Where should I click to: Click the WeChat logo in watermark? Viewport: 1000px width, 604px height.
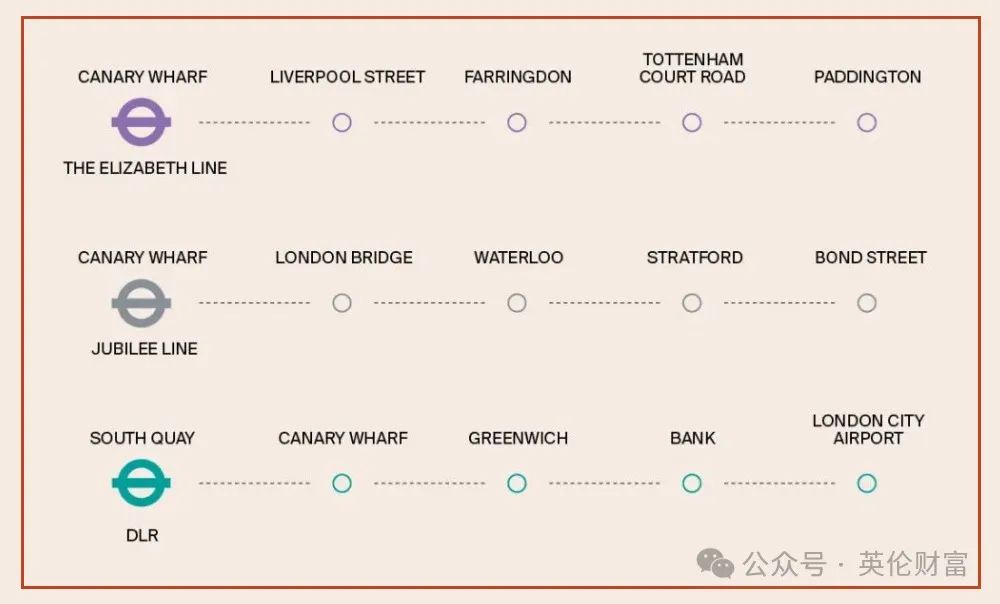click(x=715, y=564)
